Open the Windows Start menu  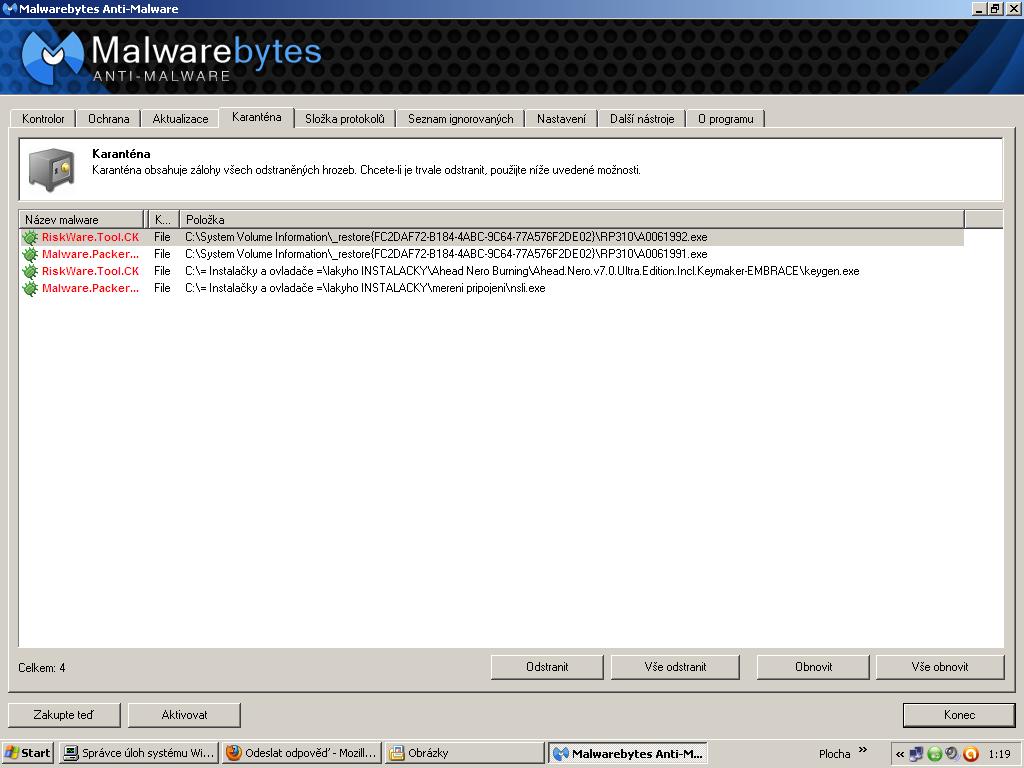tap(27, 753)
